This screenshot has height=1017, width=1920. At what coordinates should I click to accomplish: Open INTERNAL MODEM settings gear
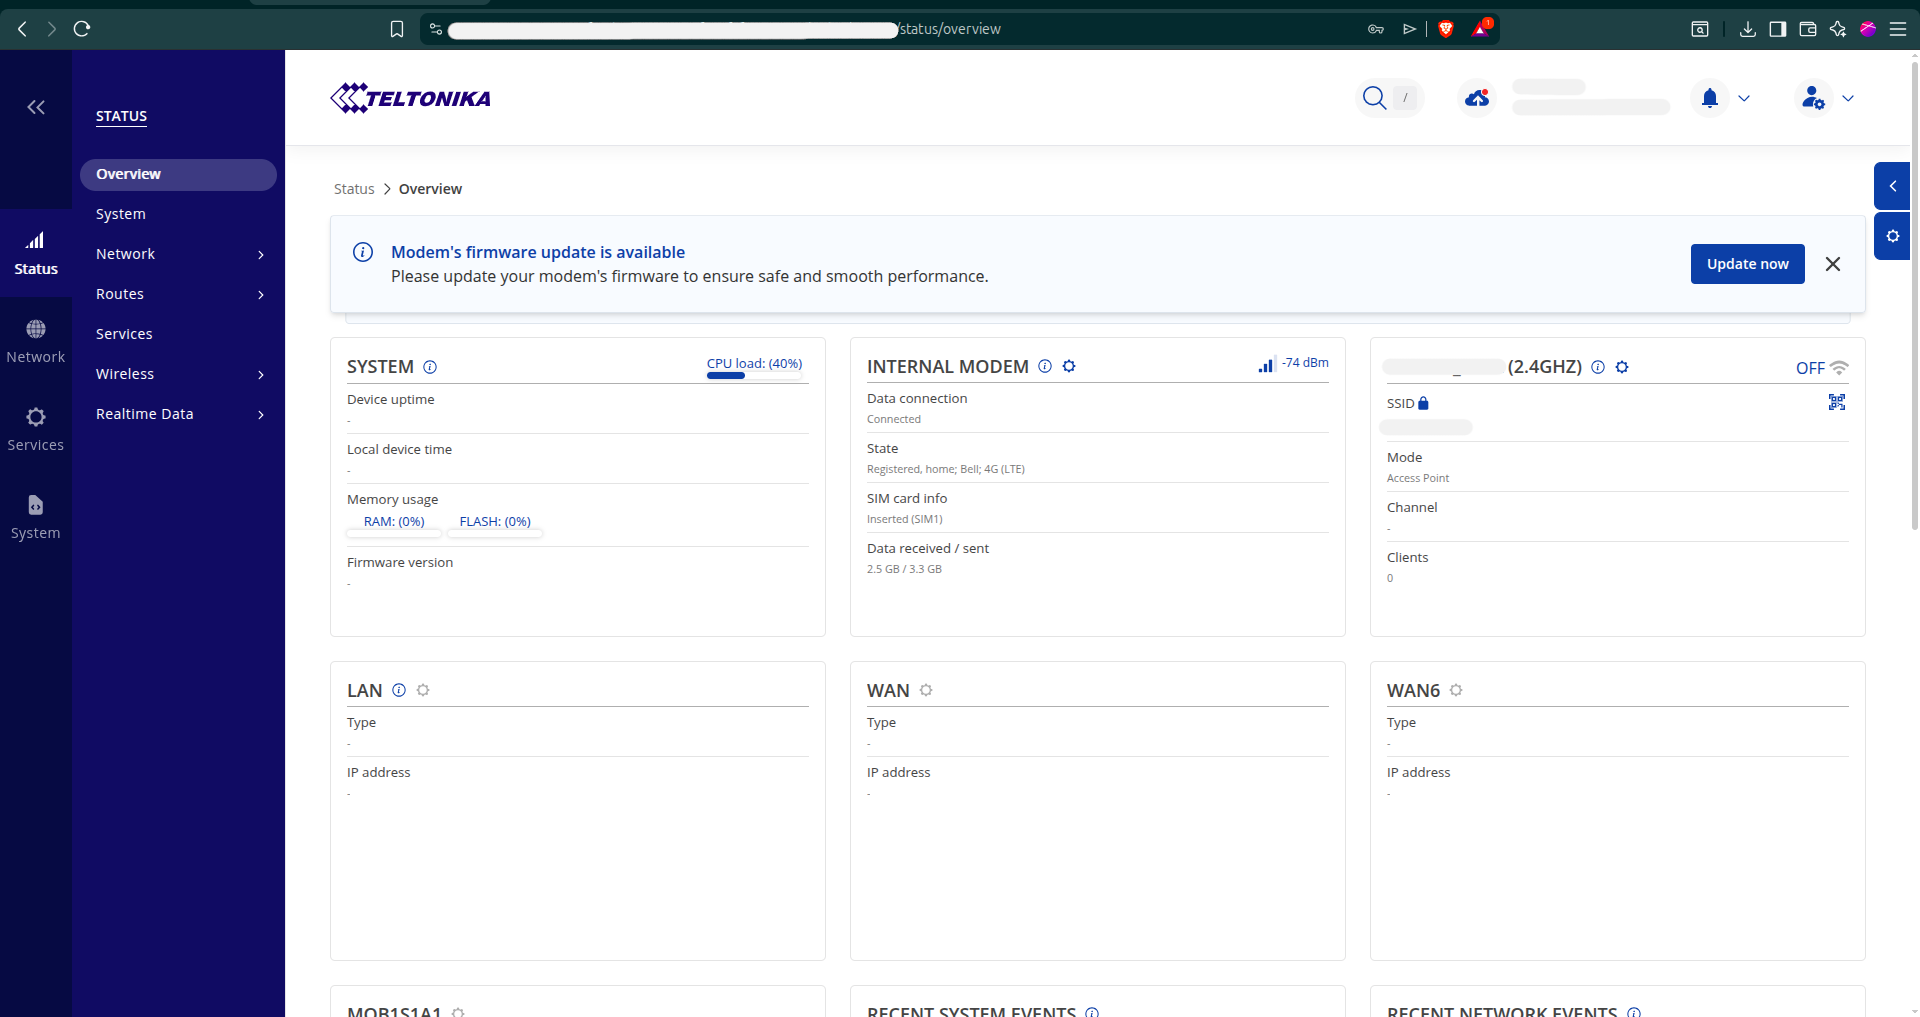[x=1069, y=366]
